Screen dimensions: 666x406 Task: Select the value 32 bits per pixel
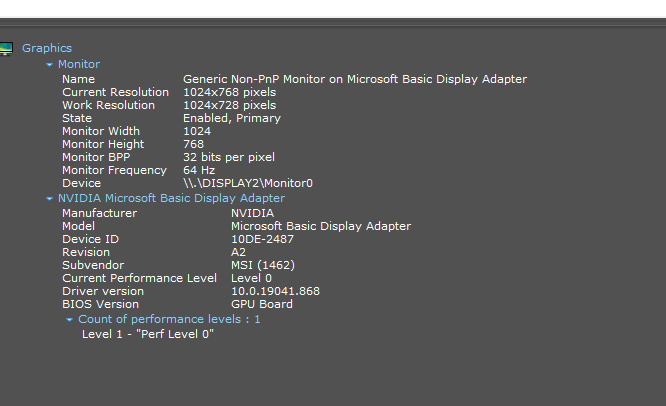coord(229,157)
